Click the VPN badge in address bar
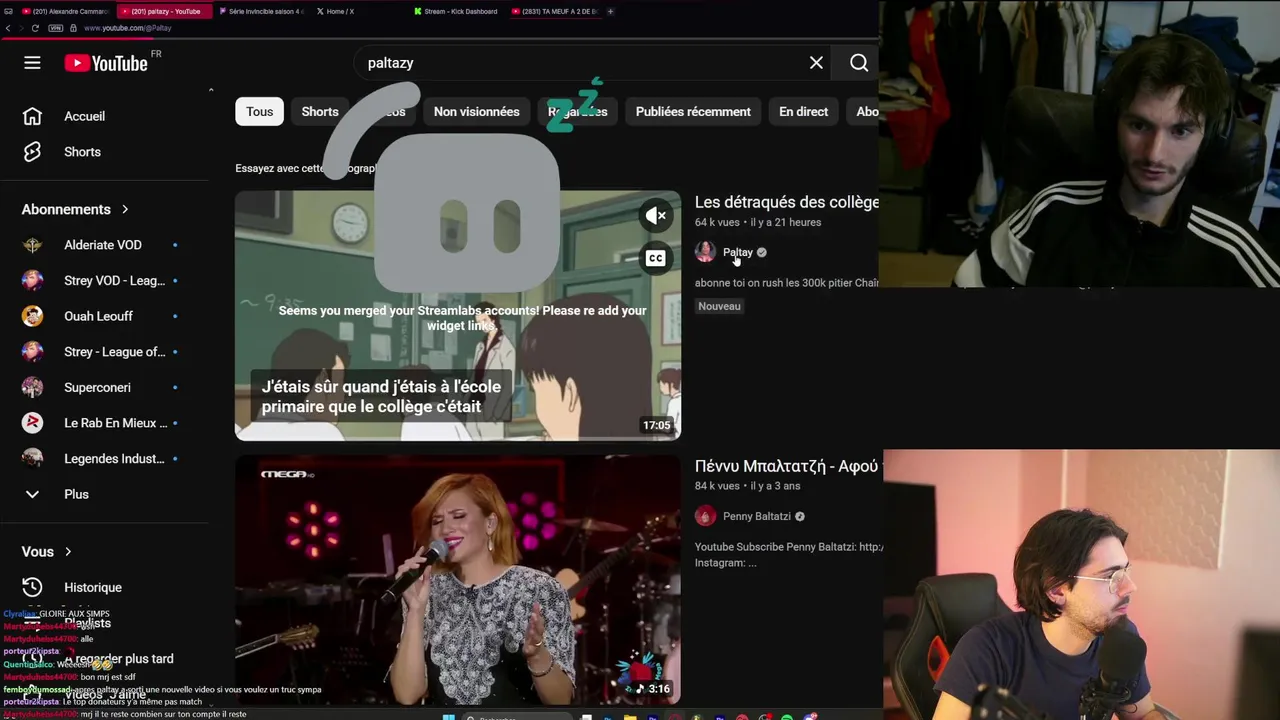This screenshot has height=720, width=1280. [x=57, y=28]
